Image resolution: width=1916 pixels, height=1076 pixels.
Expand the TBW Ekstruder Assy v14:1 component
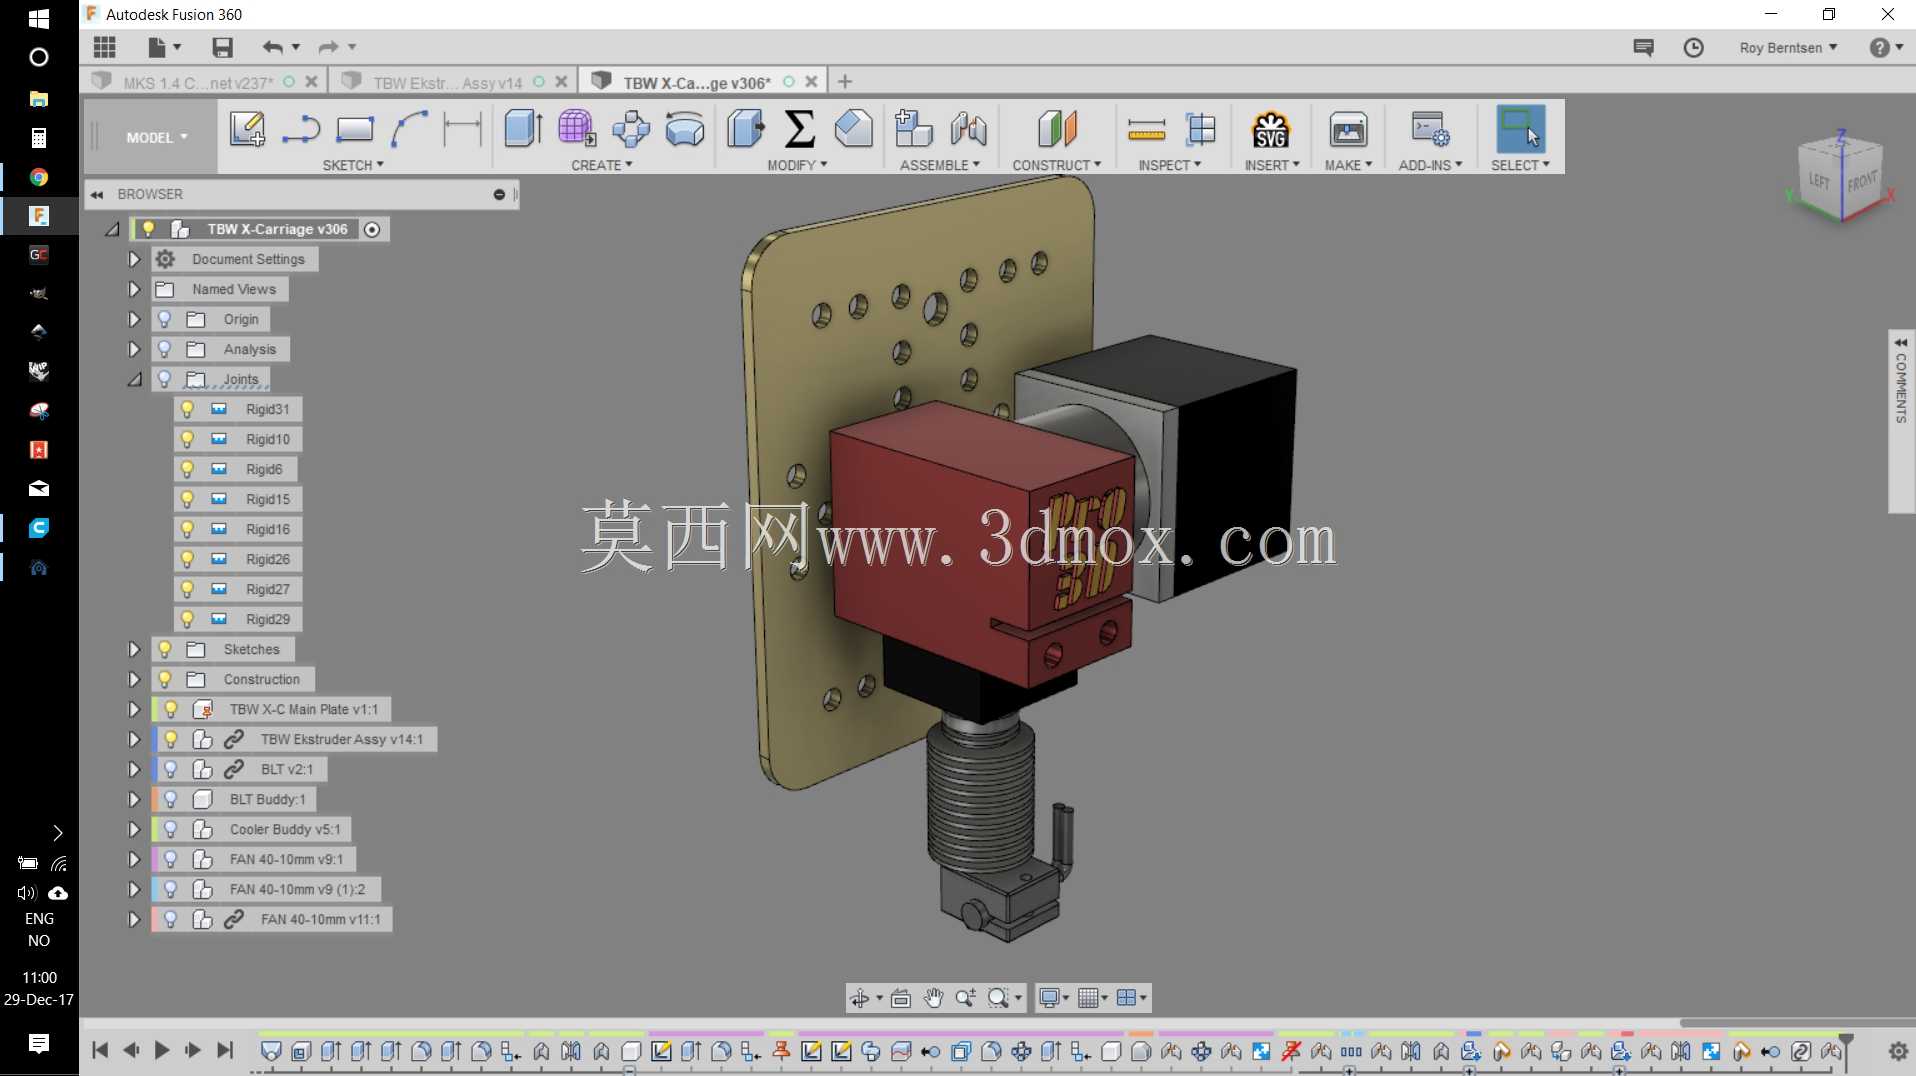click(x=133, y=739)
